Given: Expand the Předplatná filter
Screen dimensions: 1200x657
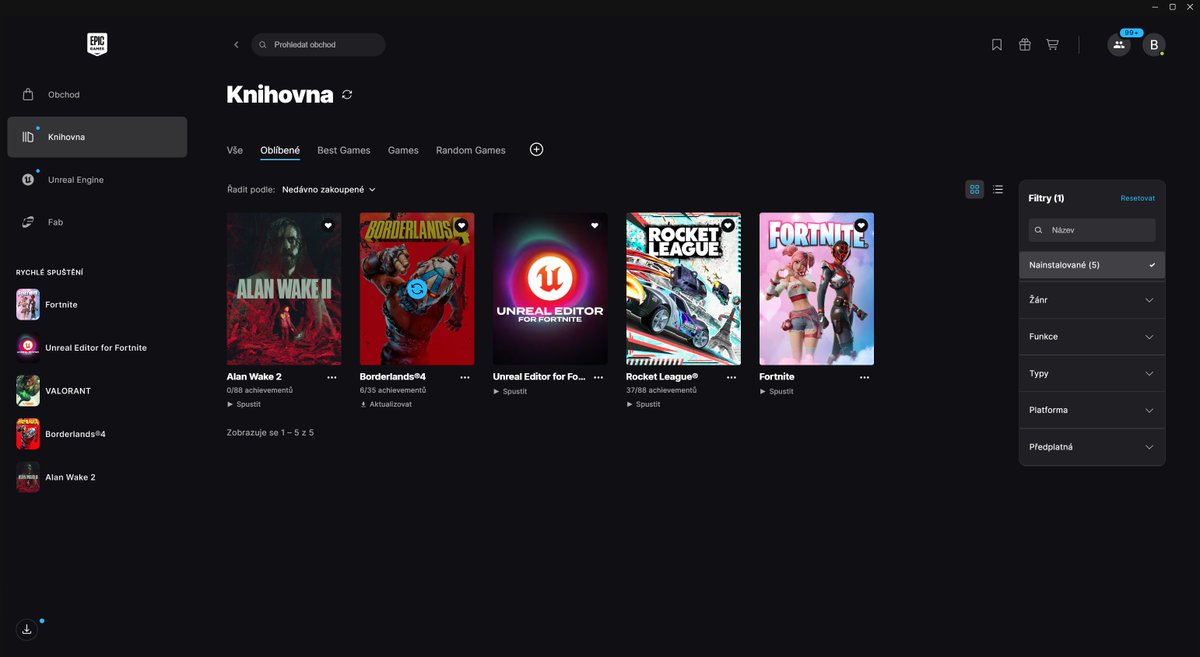Looking at the screenshot, I should tap(1092, 447).
